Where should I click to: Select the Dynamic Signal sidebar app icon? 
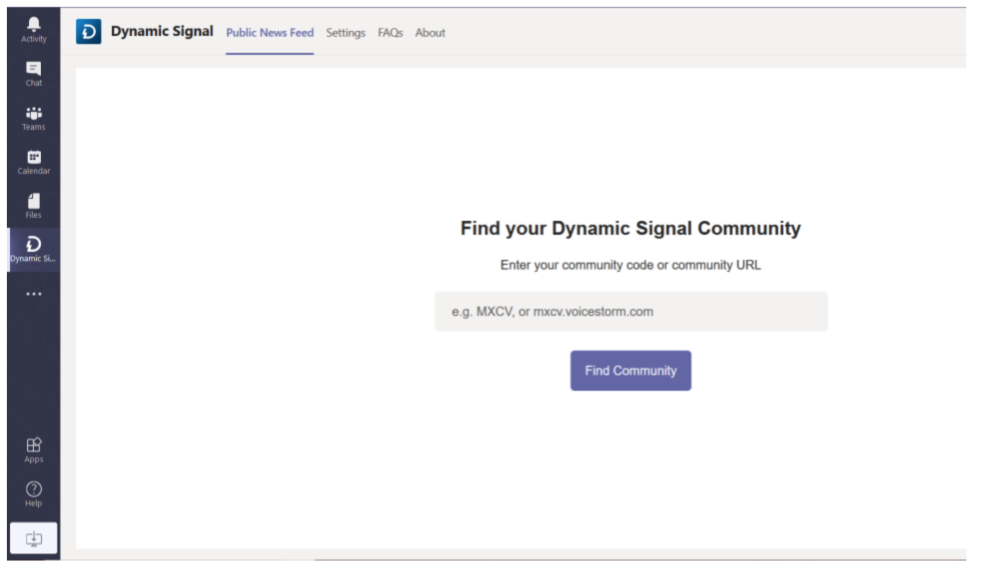[x=33, y=244]
